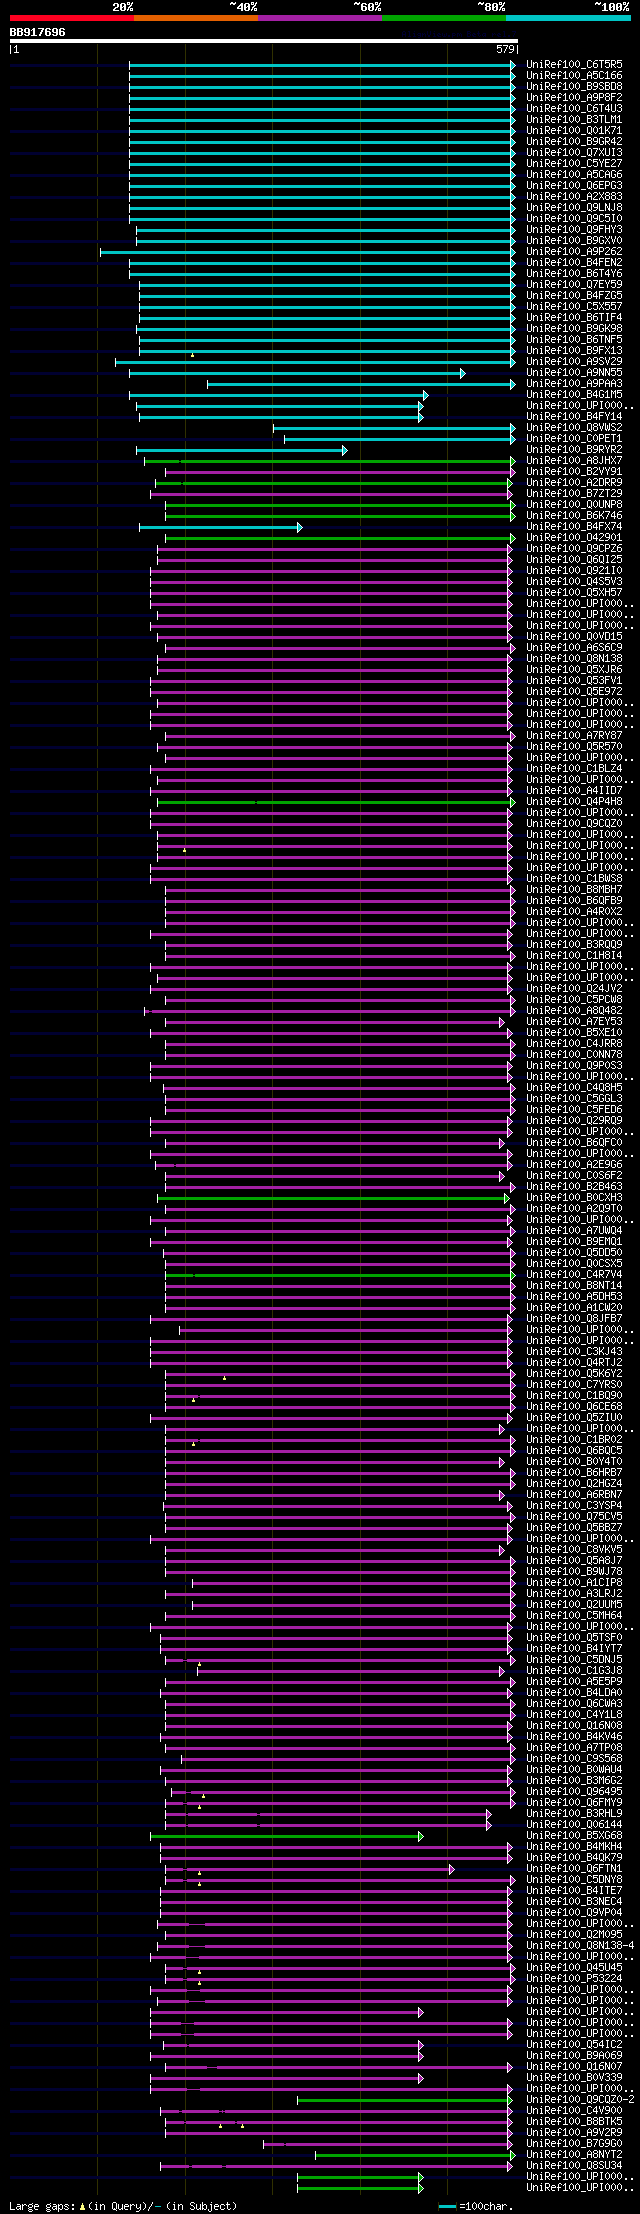Click the green alignment bar for UniRef100_B5XG68
The image size is (640, 2214).
[287, 1836]
